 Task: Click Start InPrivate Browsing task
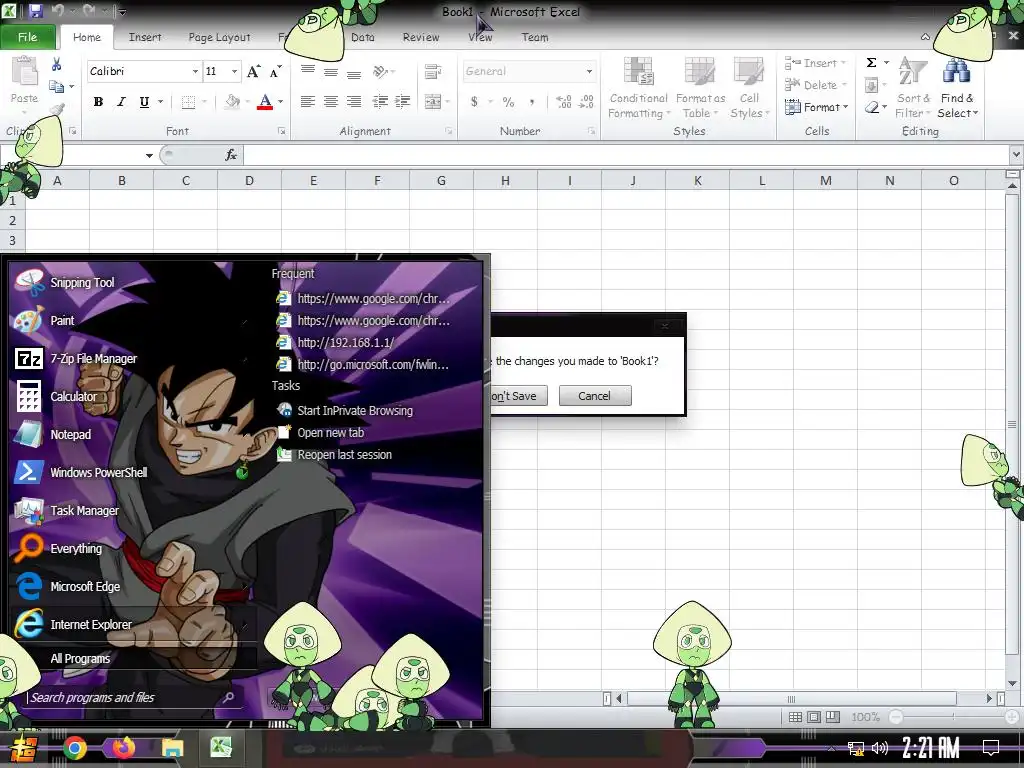(355, 411)
